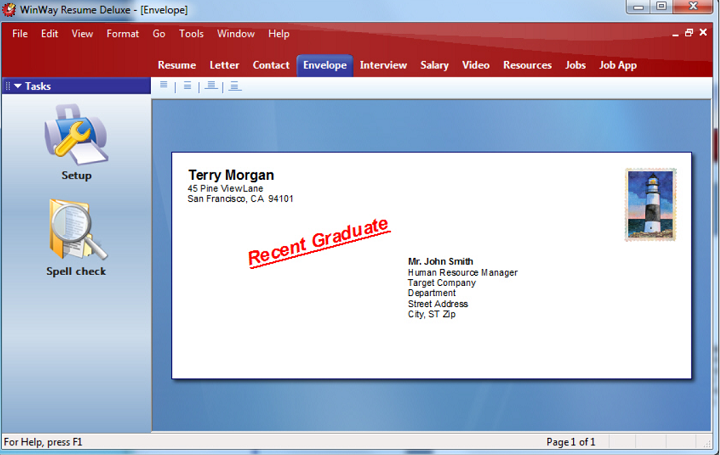Click the 'Setup' label under printer icon
This screenshot has width=720, height=455.
tap(76, 175)
